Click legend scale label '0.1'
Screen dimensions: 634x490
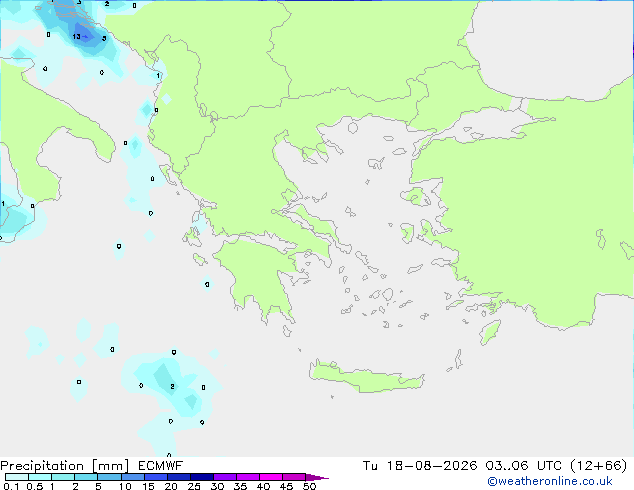tap(11, 486)
